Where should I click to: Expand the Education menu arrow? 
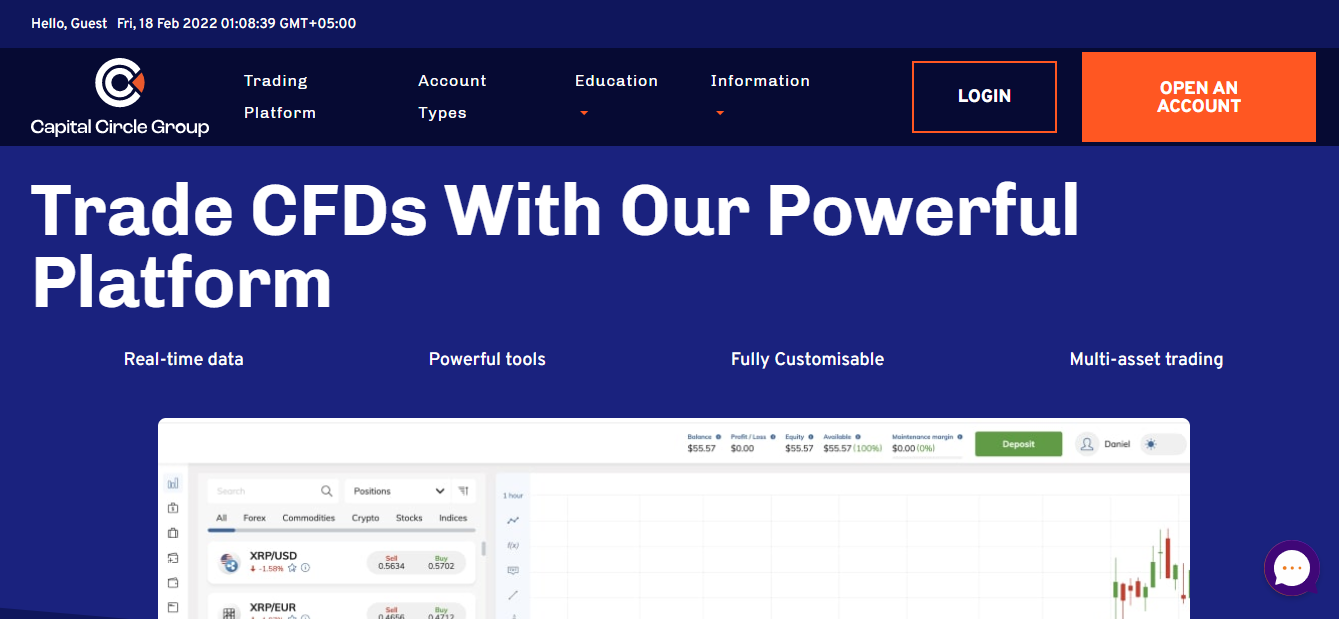point(584,113)
